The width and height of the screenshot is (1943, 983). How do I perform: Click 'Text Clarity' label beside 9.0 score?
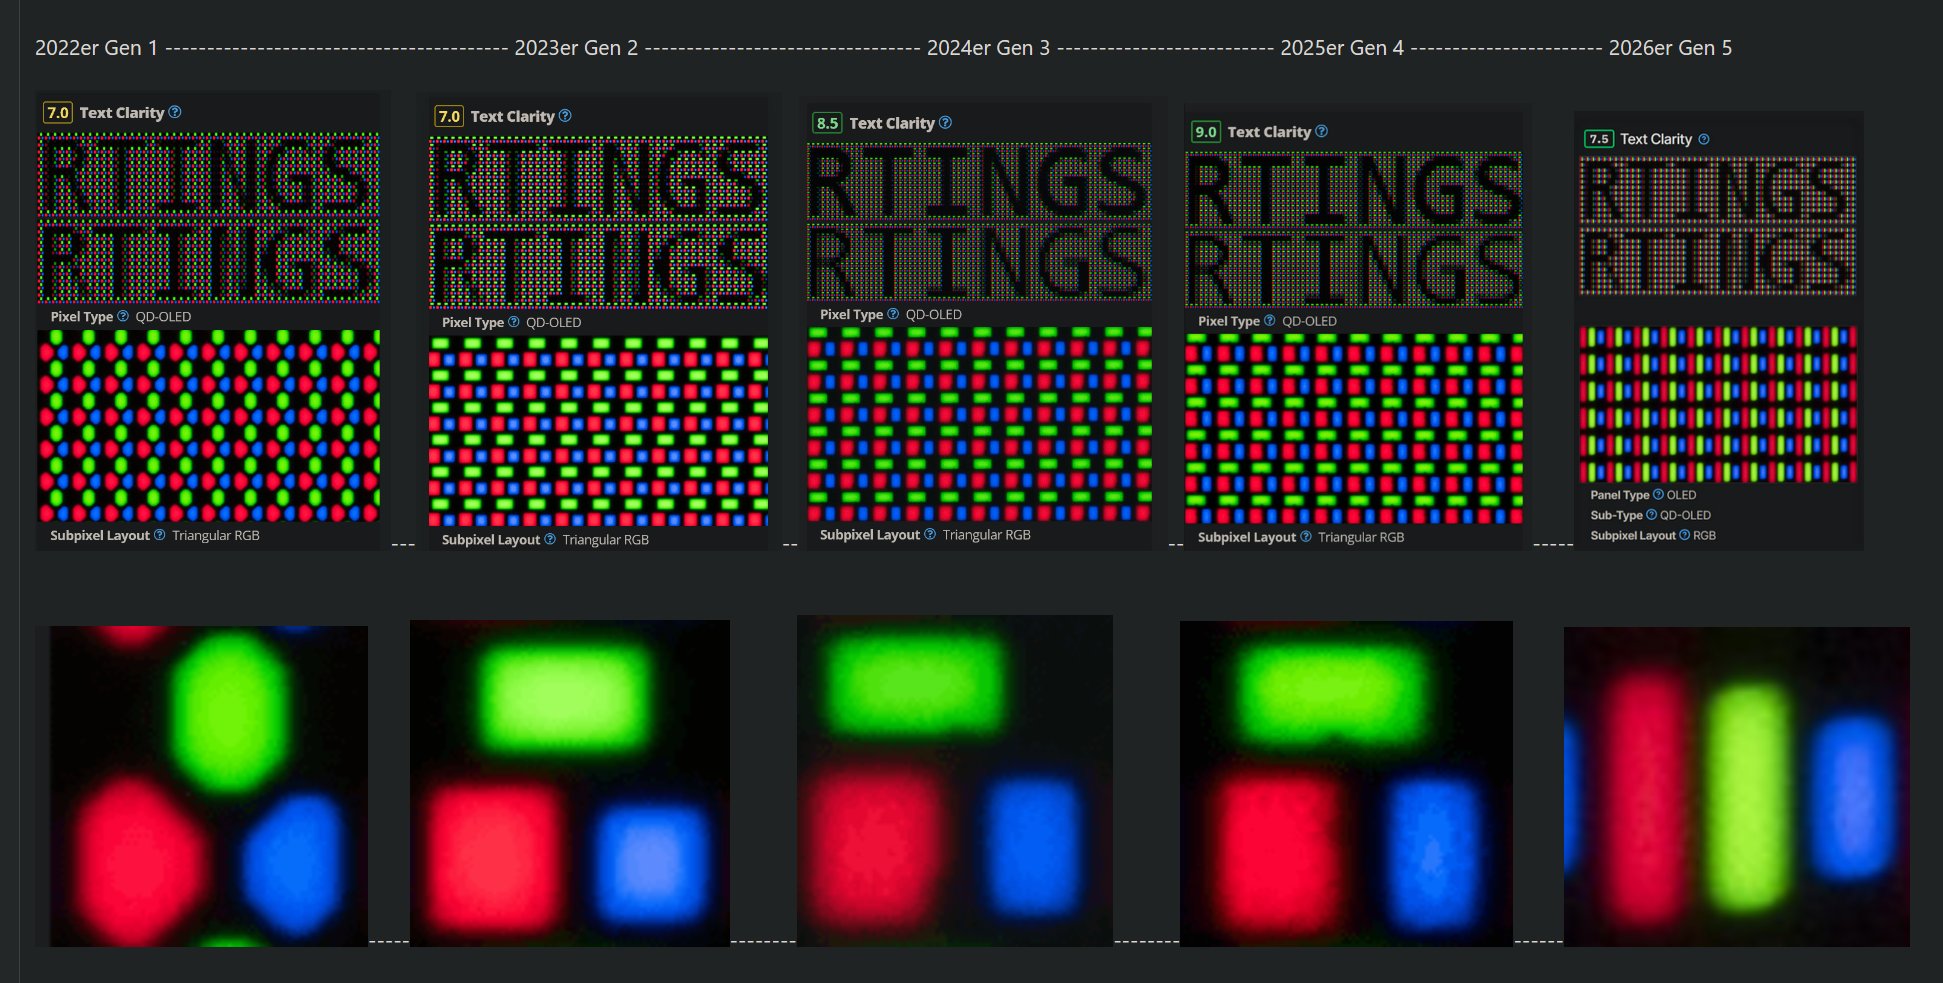(x=1269, y=132)
